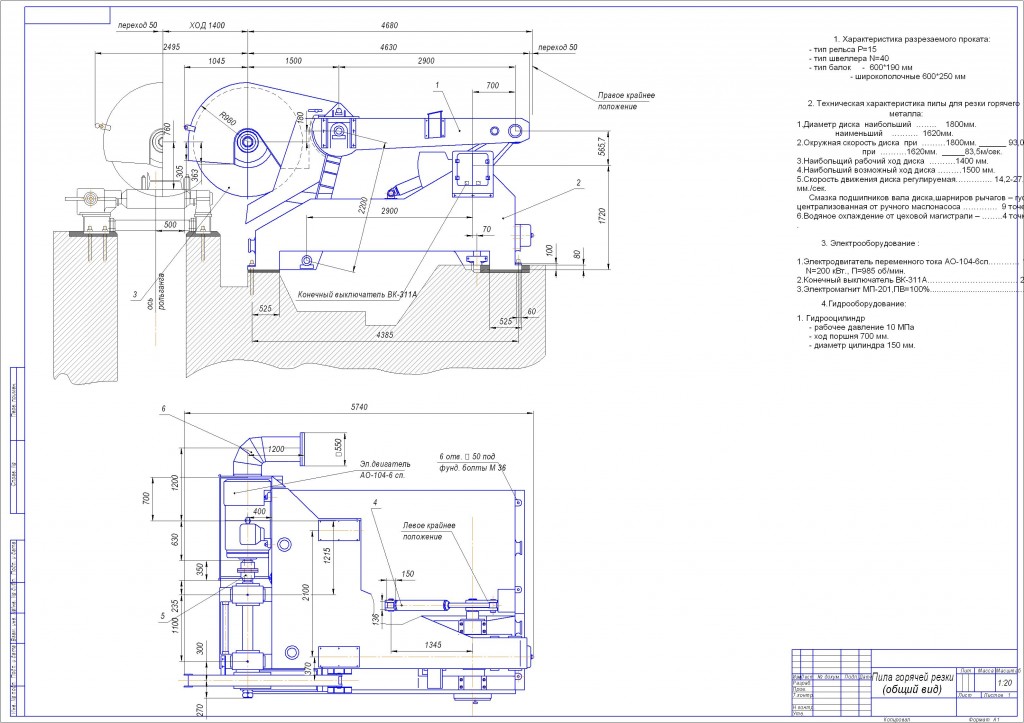Click the 4385 foundation dimension

[x=385, y=335]
